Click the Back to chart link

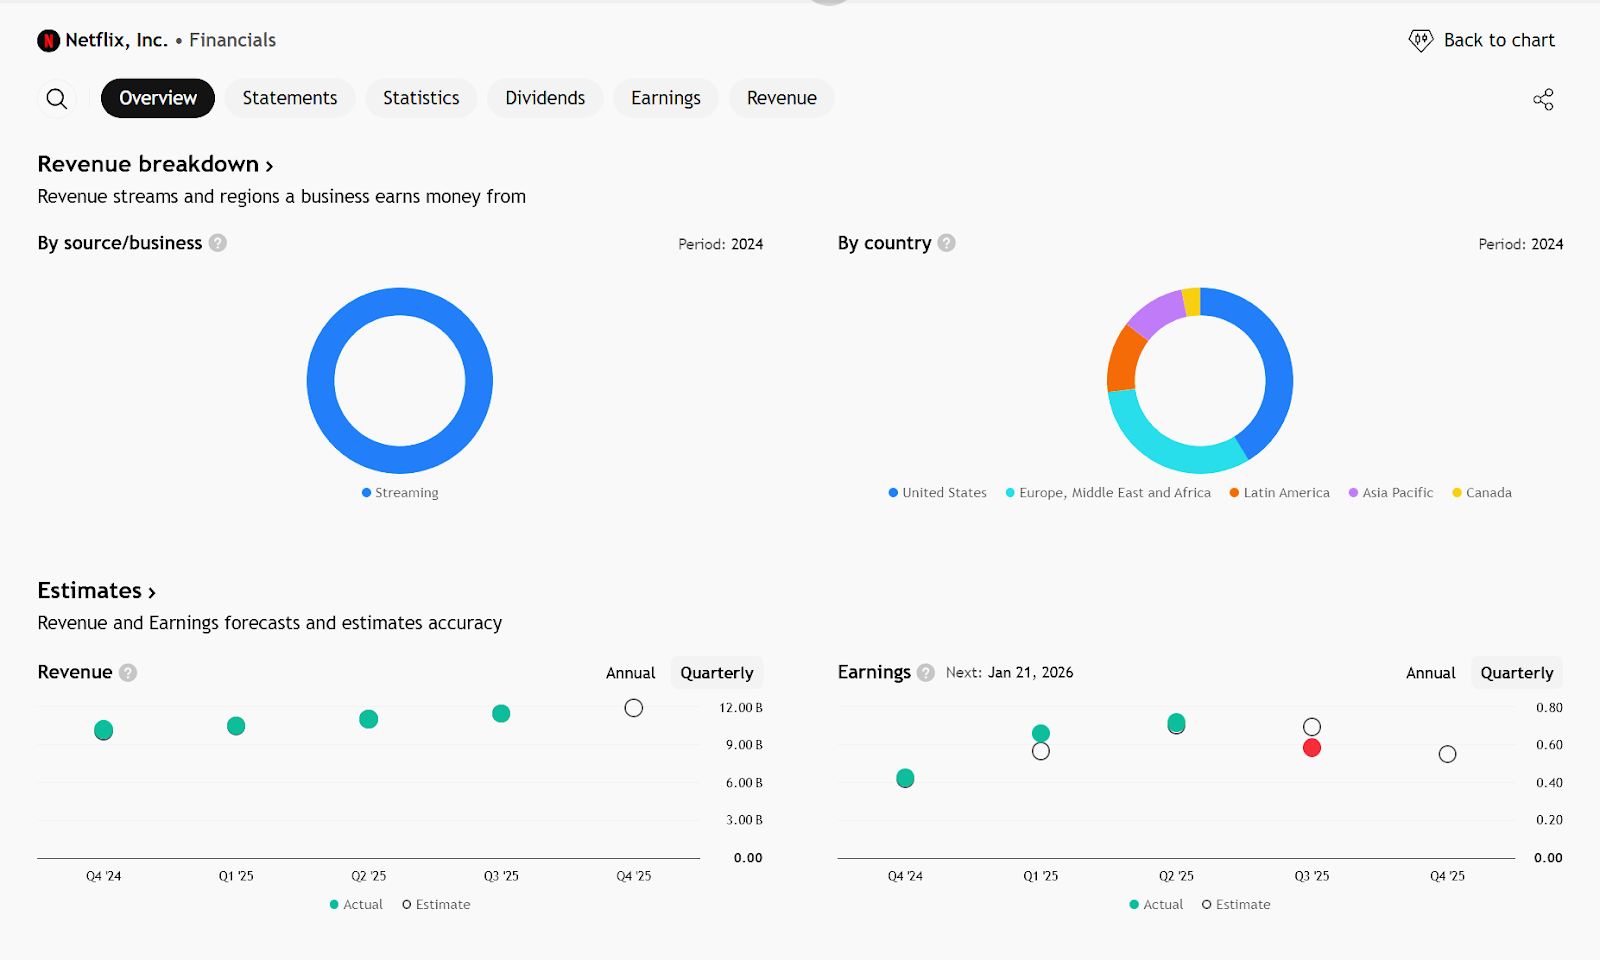coord(1498,41)
